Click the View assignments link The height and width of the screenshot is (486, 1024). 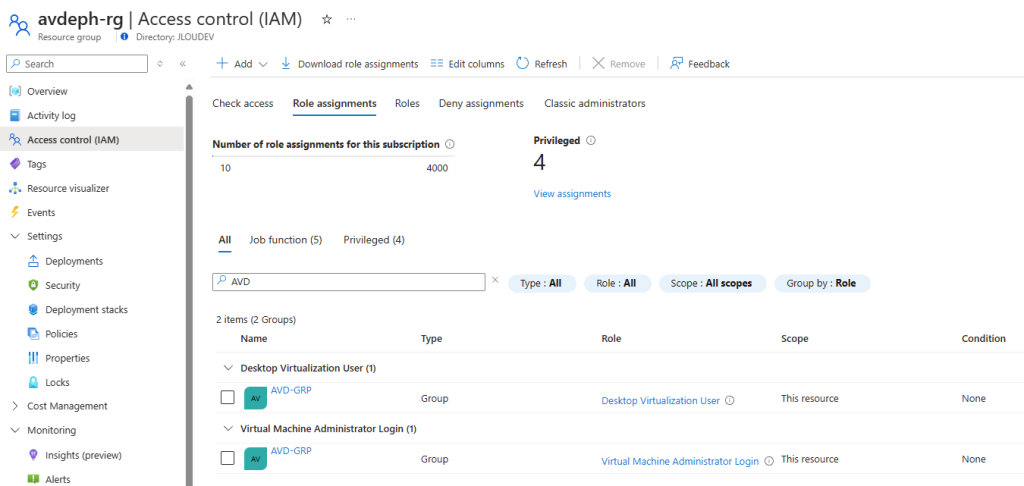click(572, 193)
